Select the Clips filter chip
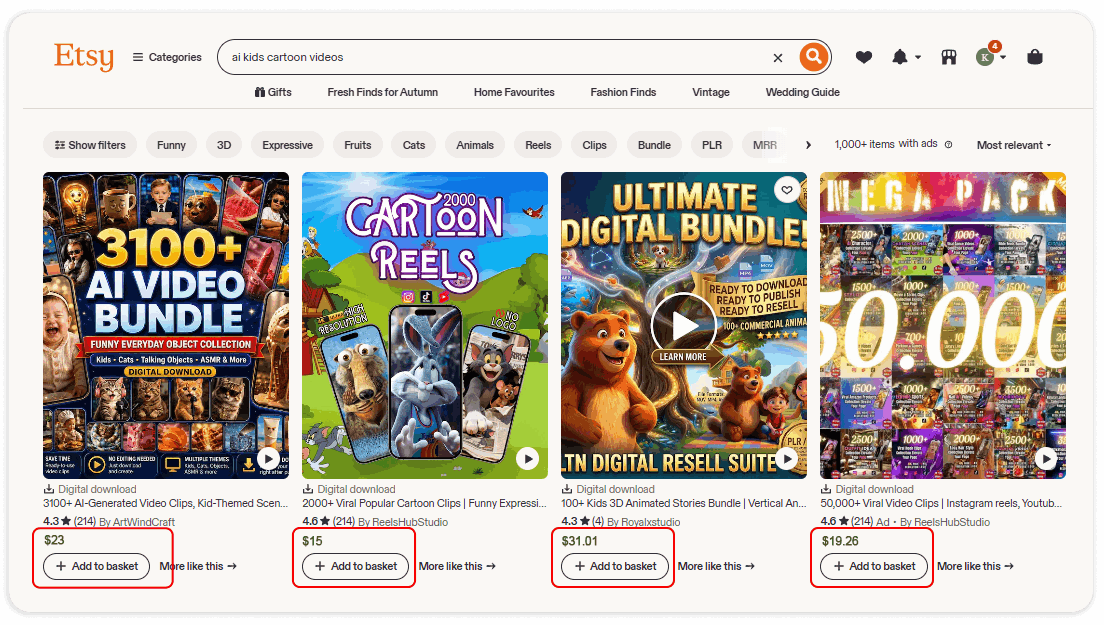Image resolution: width=1104 pixels, height=625 pixels. click(x=594, y=145)
